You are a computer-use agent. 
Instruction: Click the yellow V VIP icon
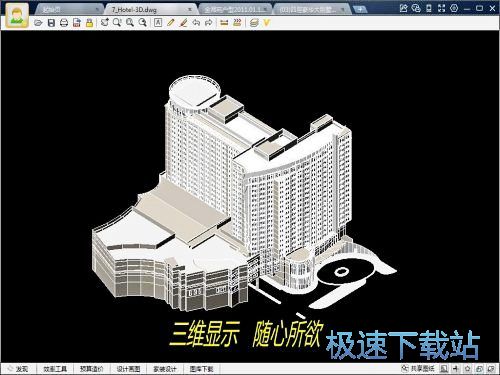coord(266,23)
